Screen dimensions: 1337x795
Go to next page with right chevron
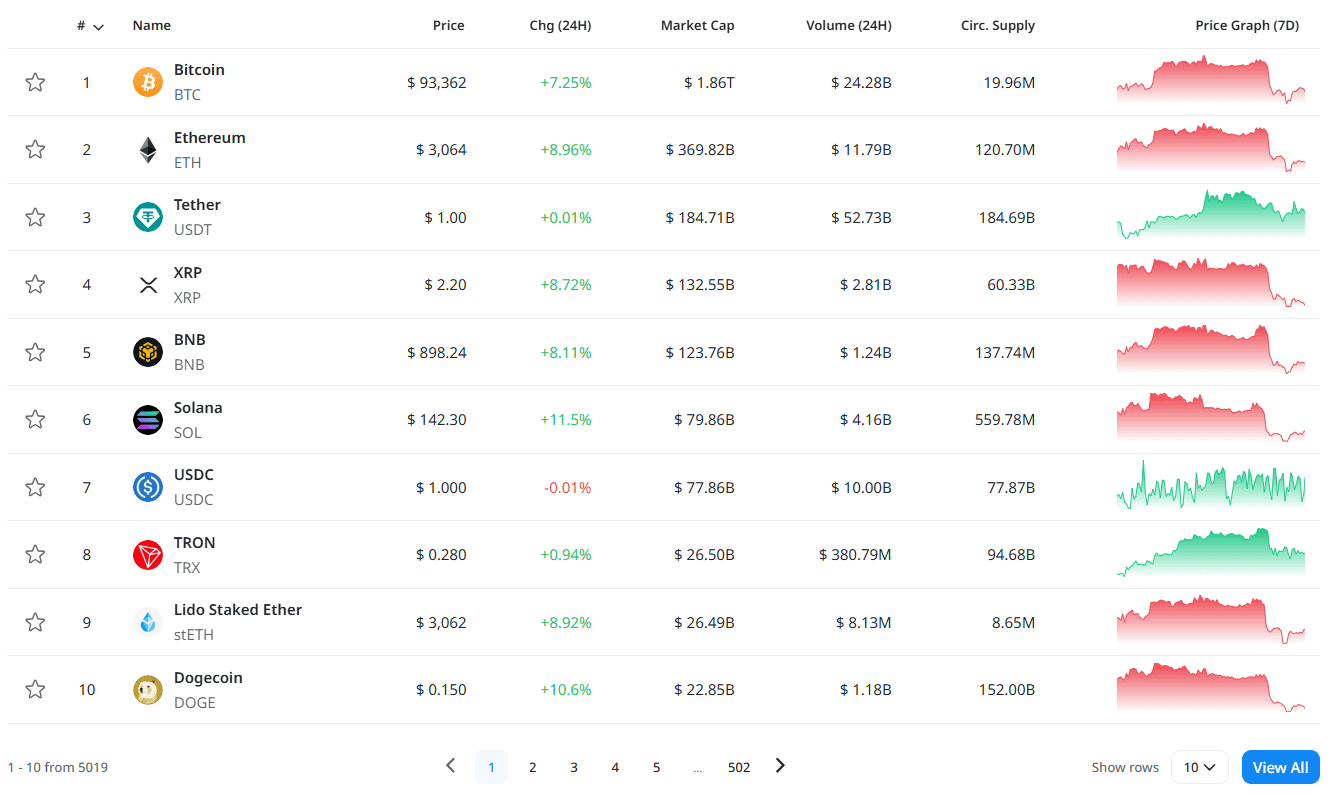coord(780,766)
